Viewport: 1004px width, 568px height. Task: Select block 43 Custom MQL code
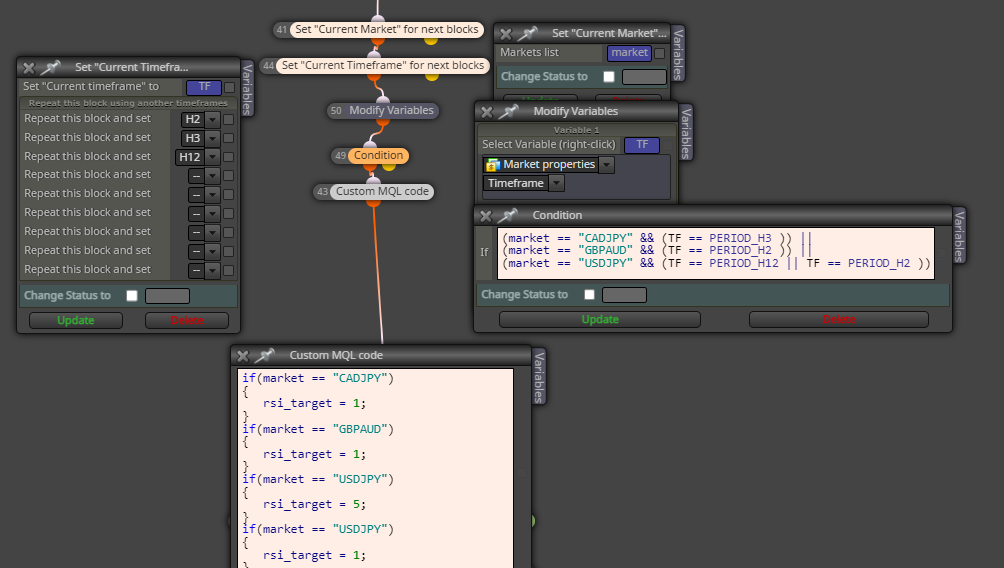382,191
